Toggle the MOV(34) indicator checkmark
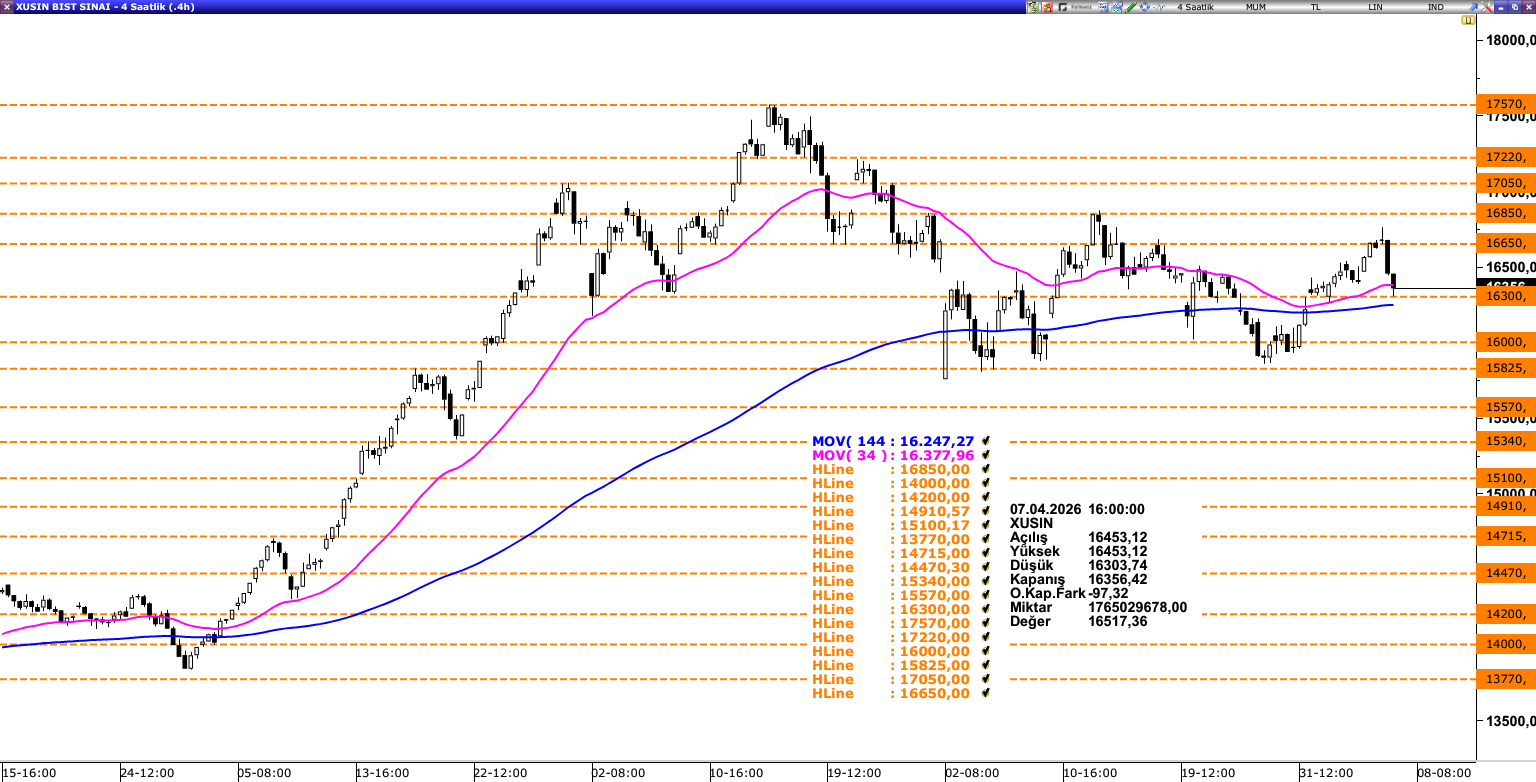 click(986, 455)
